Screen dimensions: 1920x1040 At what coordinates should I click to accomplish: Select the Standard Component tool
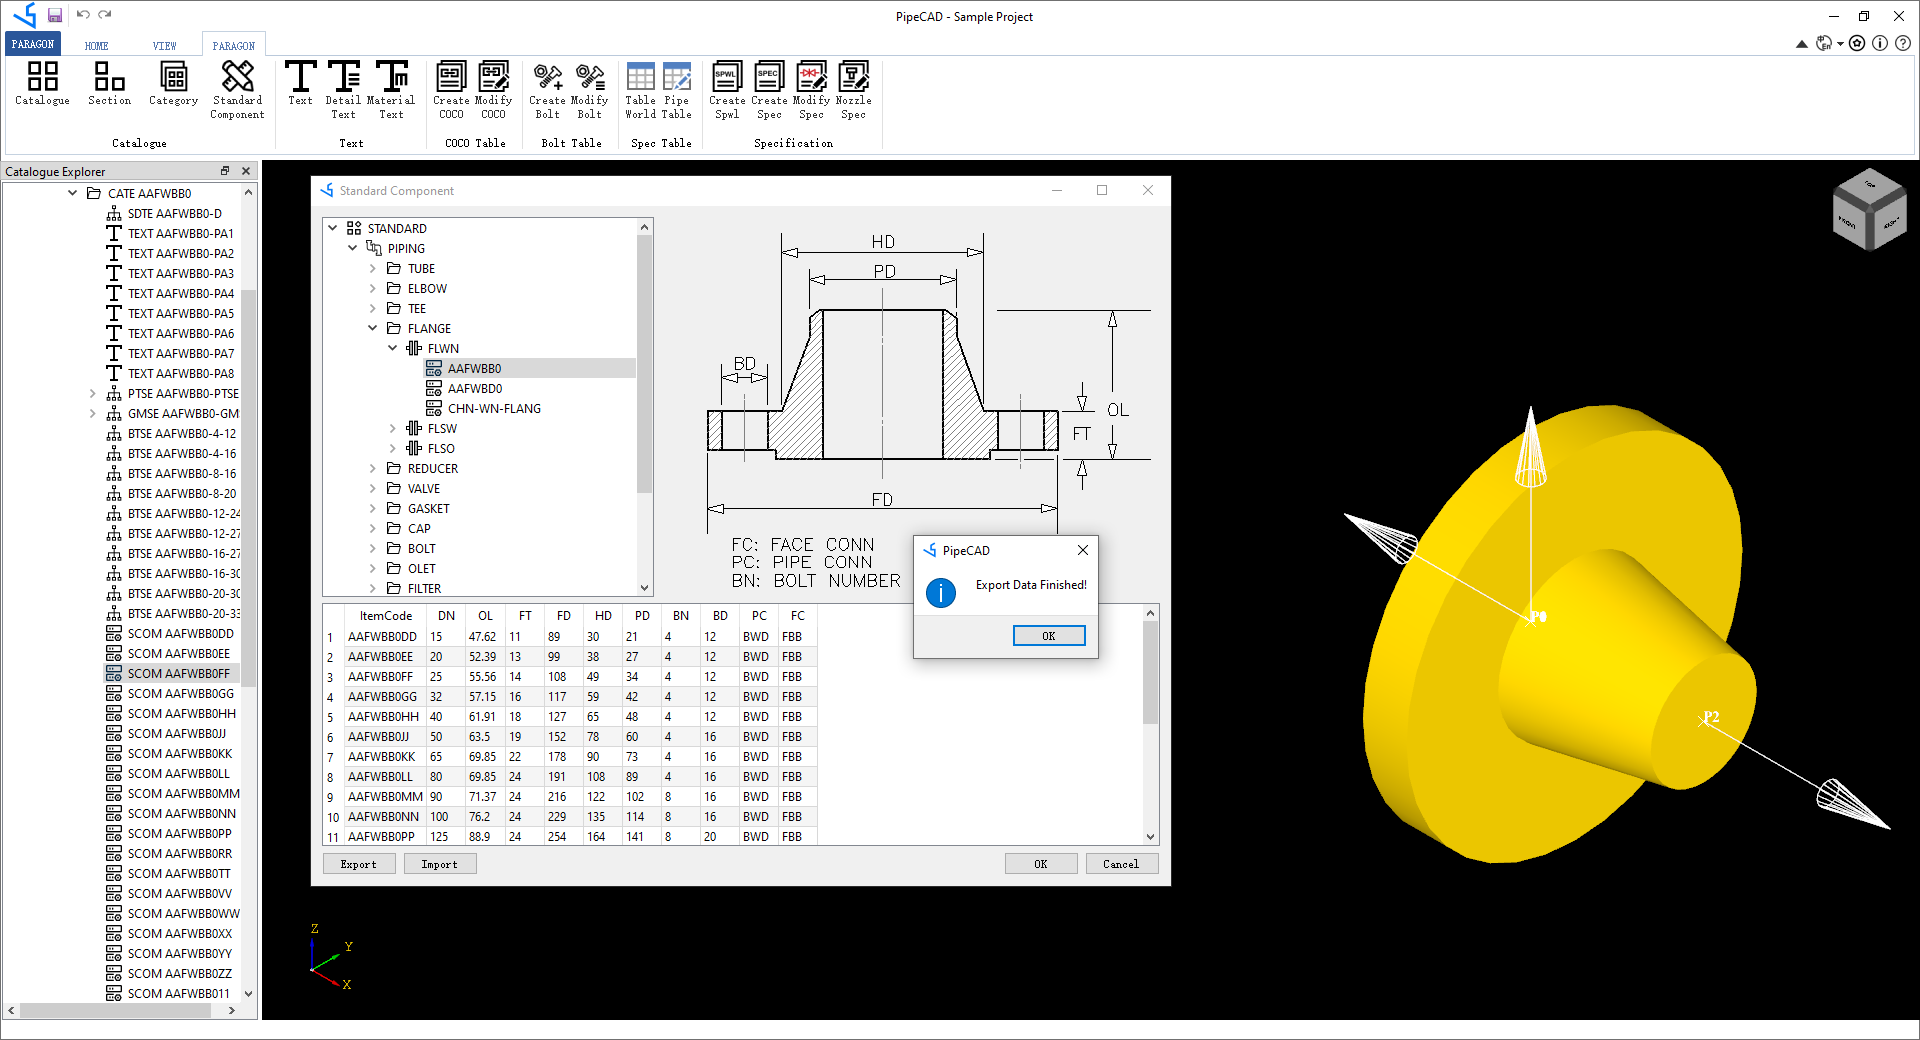(236, 88)
